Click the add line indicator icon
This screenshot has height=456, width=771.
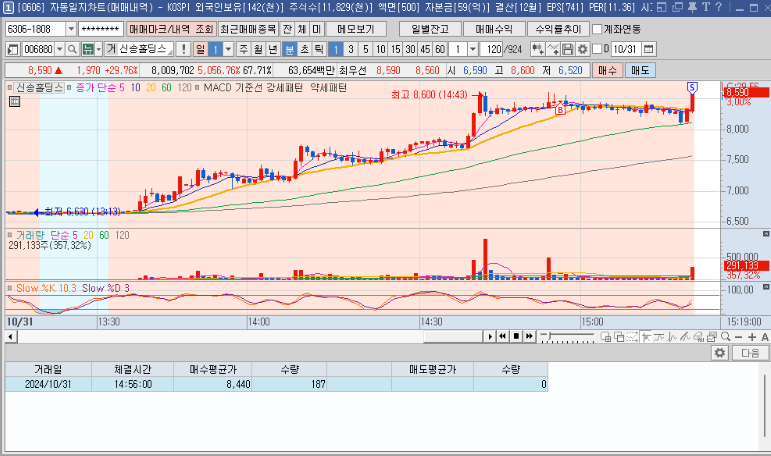tap(553, 49)
